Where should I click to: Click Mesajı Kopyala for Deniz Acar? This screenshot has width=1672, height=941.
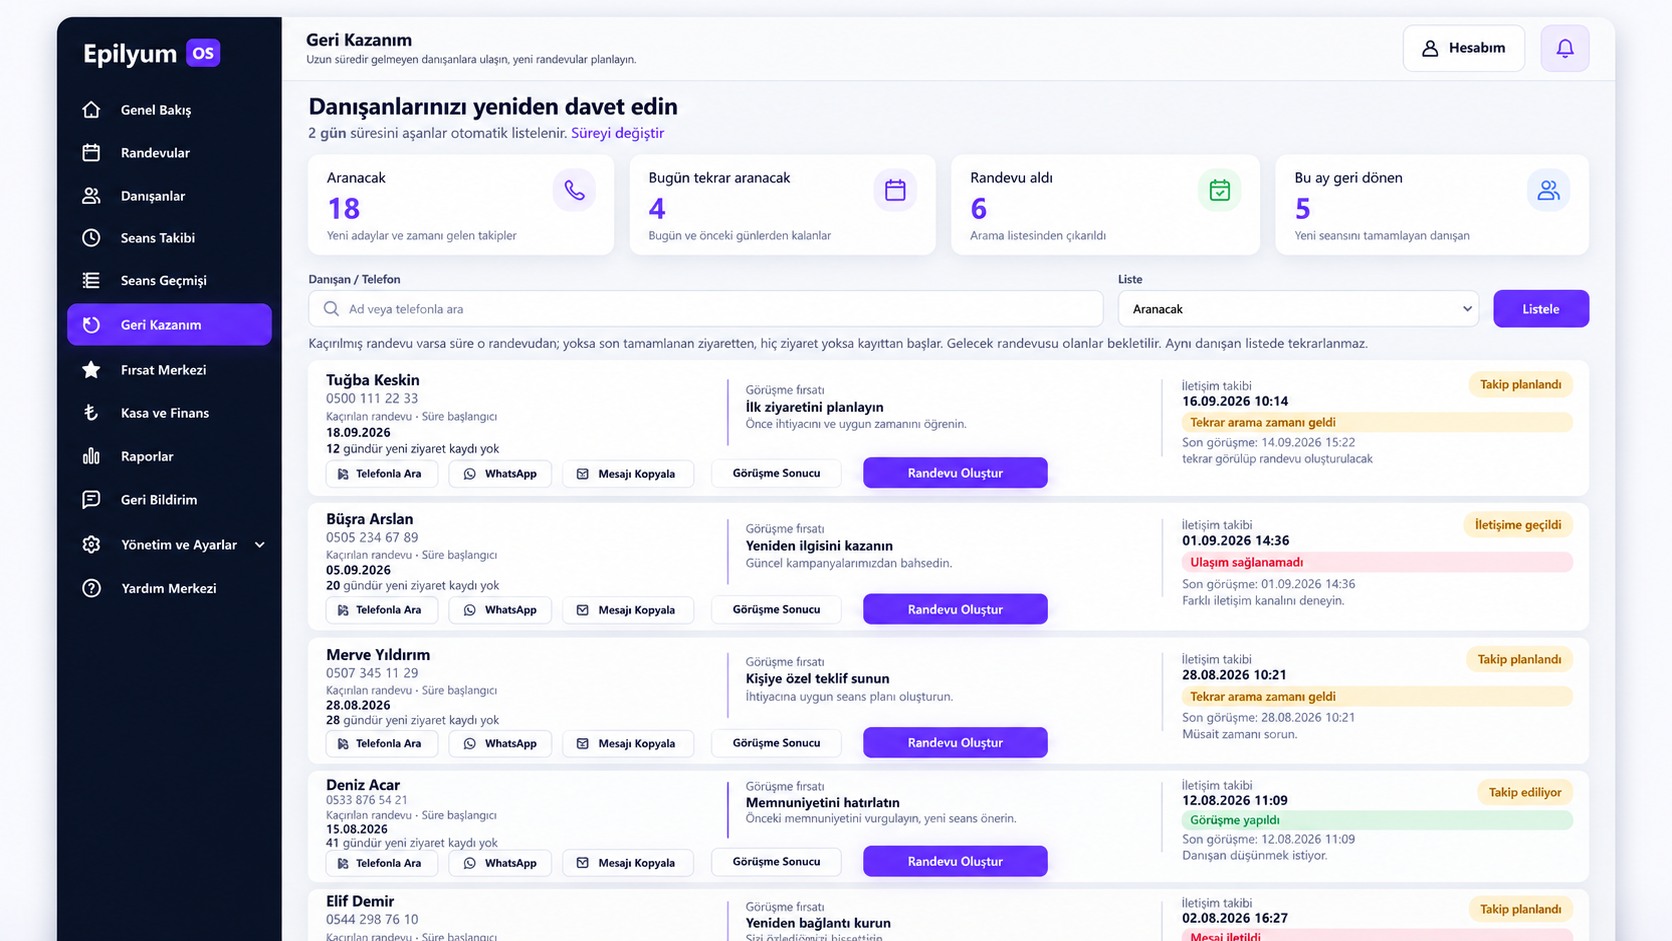click(x=628, y=863)
